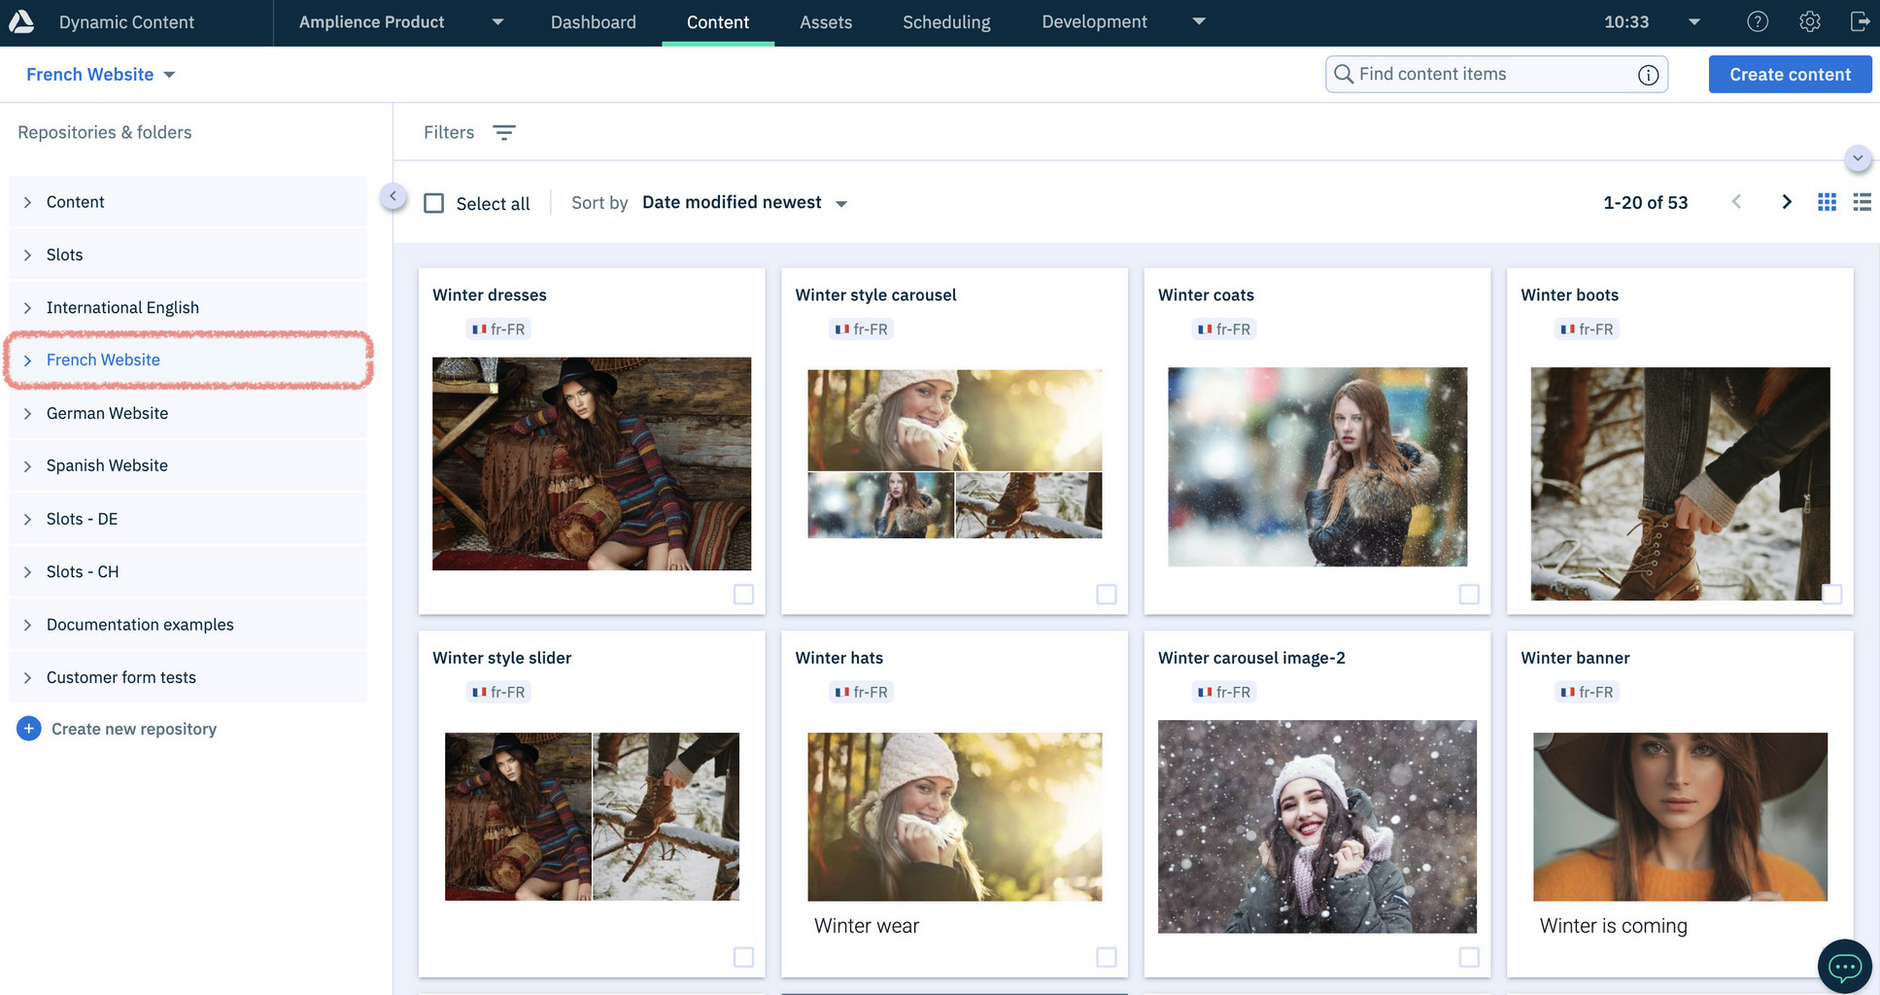Go to the Dashboard tab
Image resolution: width=1880 pixels, height=995 pixels.
[x=593, y=22]
